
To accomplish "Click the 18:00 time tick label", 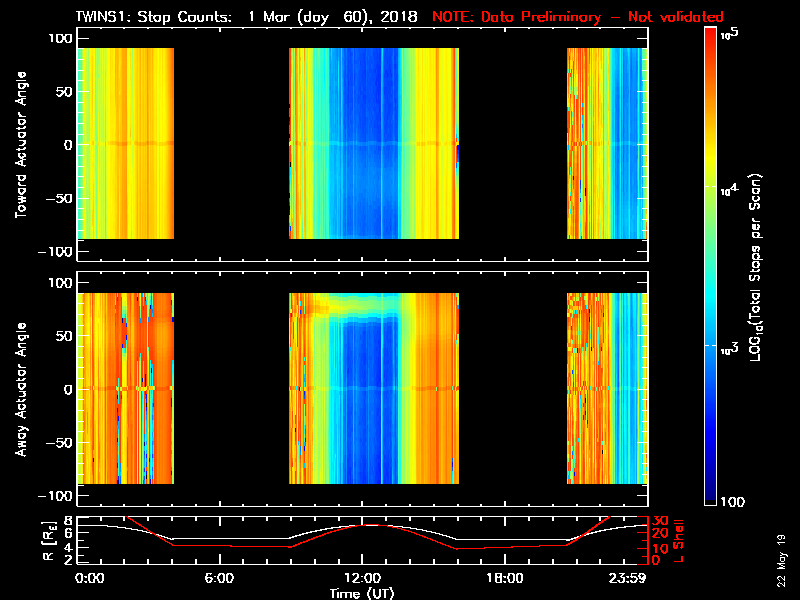I will [505, 579].
